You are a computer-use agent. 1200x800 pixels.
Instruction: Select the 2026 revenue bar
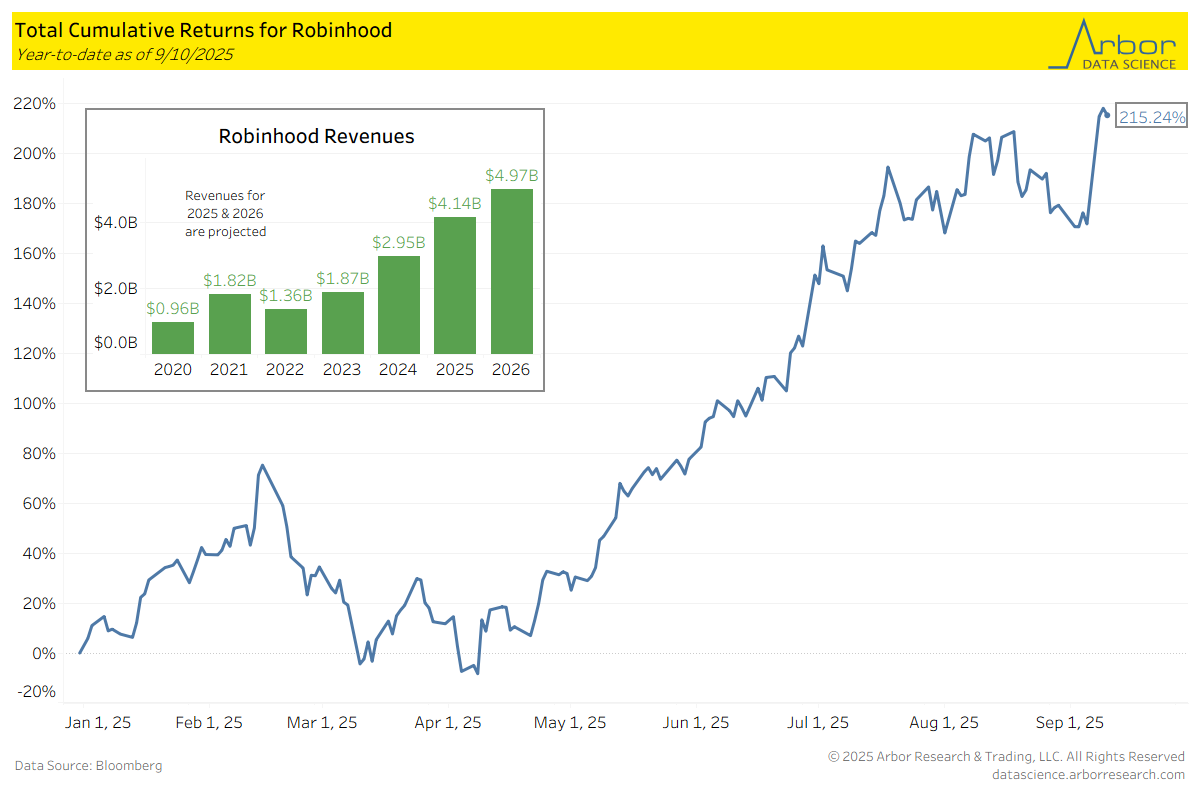[511, 271]
